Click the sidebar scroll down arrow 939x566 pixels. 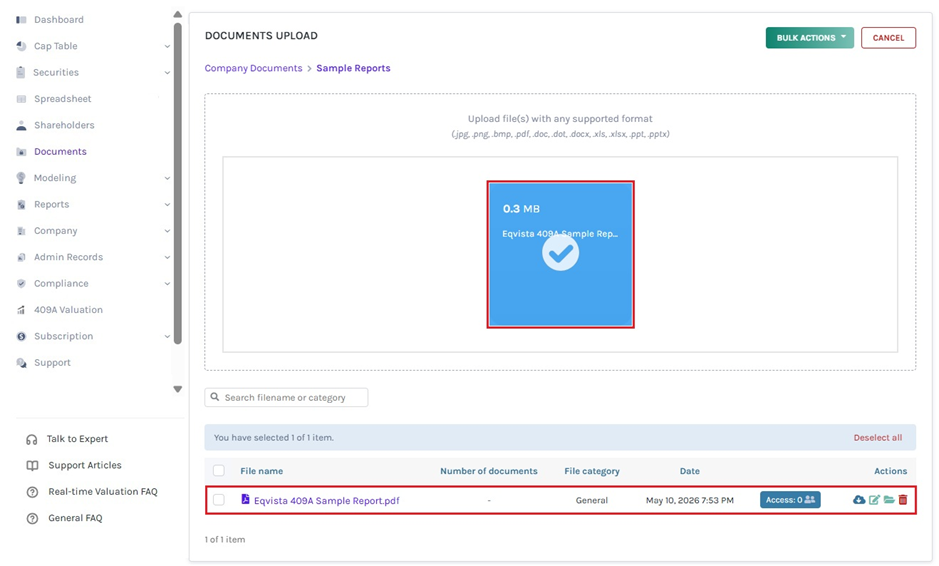click(x=177, y=389)
